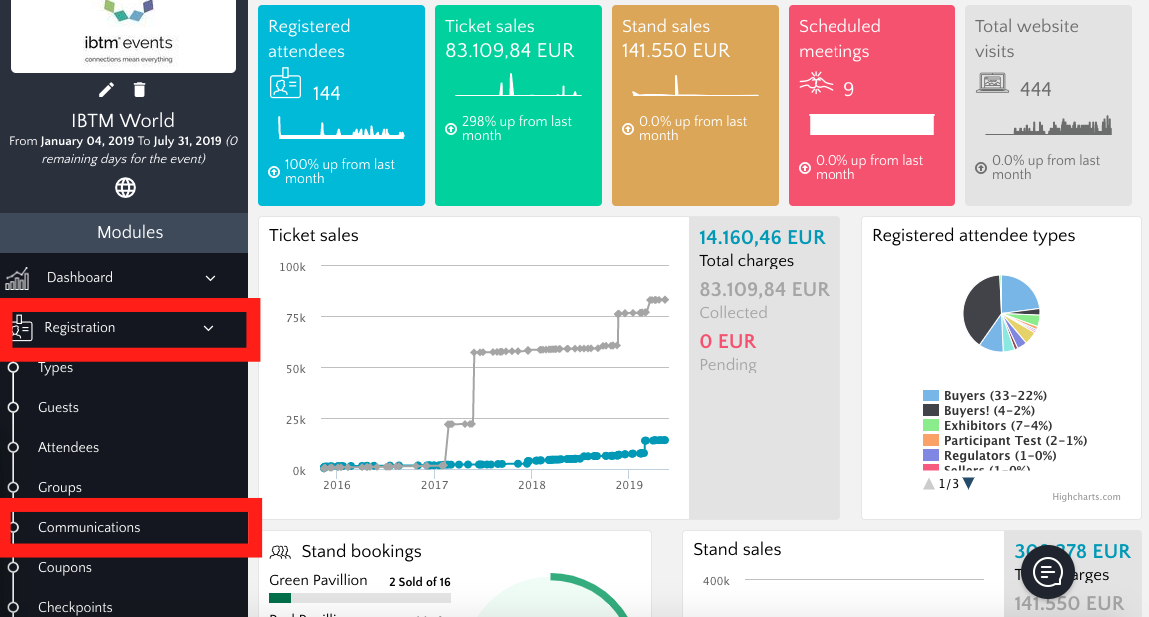
Task: Open the chat support bubble icon
Action: (1047, 572)
